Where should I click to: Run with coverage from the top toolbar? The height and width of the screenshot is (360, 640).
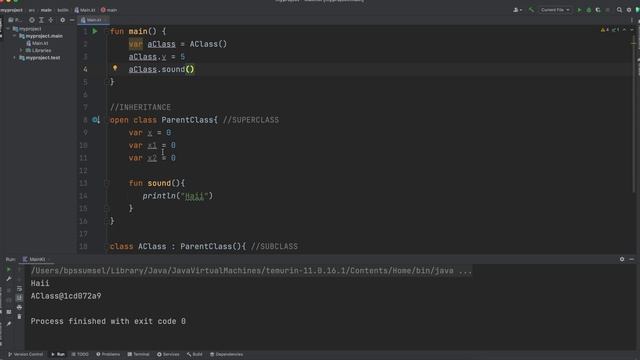point(598,10)
